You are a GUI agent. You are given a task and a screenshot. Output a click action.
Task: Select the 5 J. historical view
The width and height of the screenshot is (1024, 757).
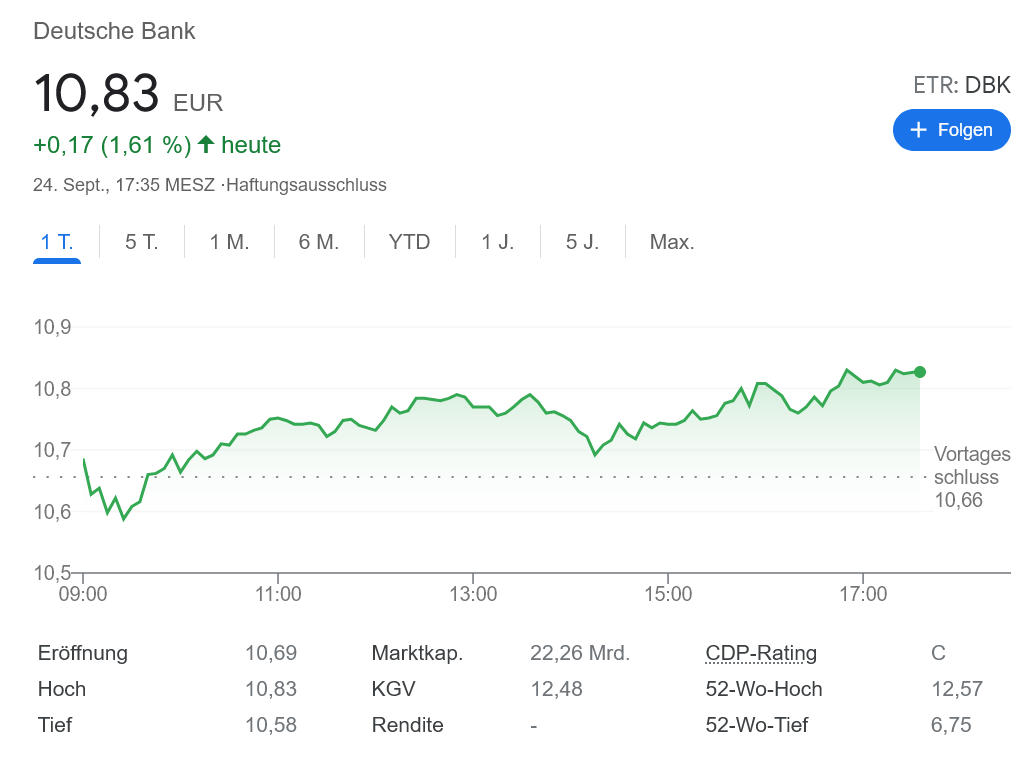[582, 241]
